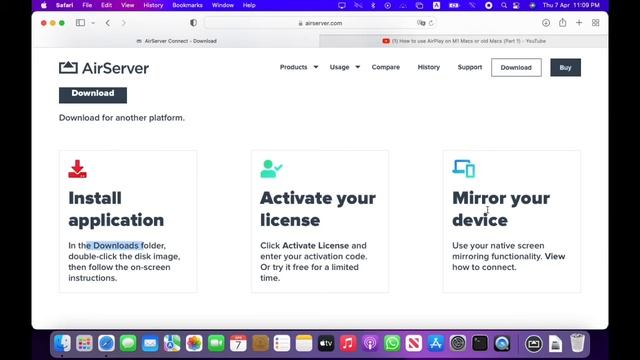Screen dimensions: 640x360
Task: Open the Share button in Safari
Action: click(x=562, y=22)
